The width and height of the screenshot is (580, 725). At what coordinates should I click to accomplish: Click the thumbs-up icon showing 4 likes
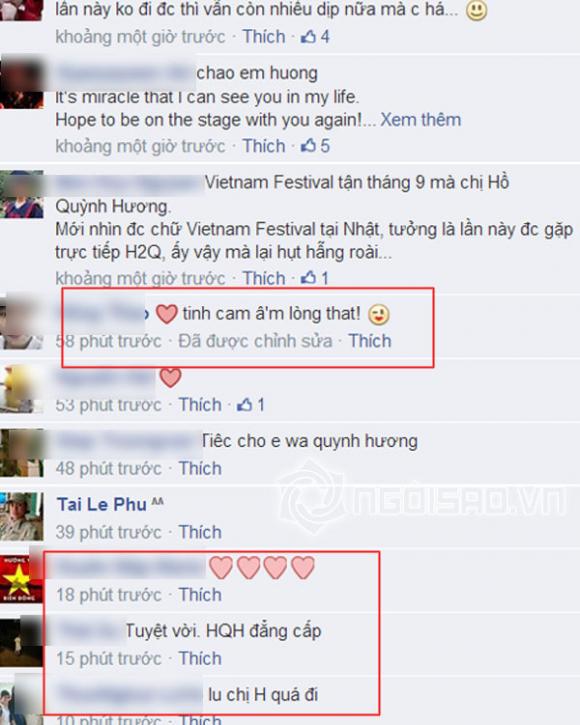tap(308, 37)
